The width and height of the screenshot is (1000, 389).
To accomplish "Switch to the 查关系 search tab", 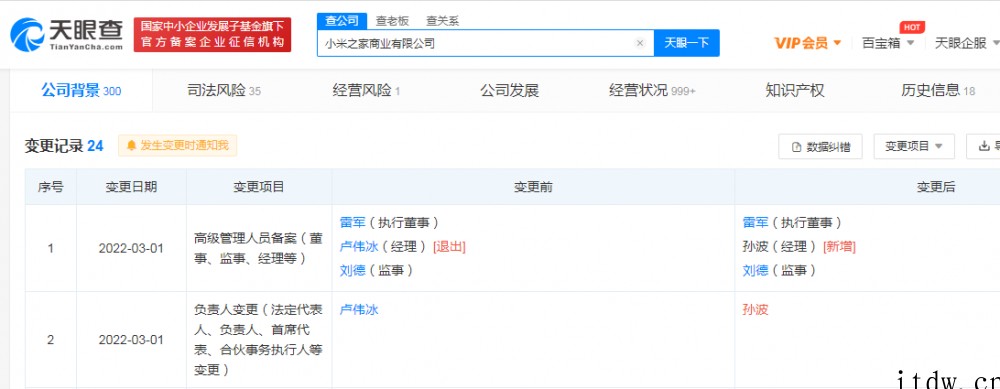I will coord(443,21).
